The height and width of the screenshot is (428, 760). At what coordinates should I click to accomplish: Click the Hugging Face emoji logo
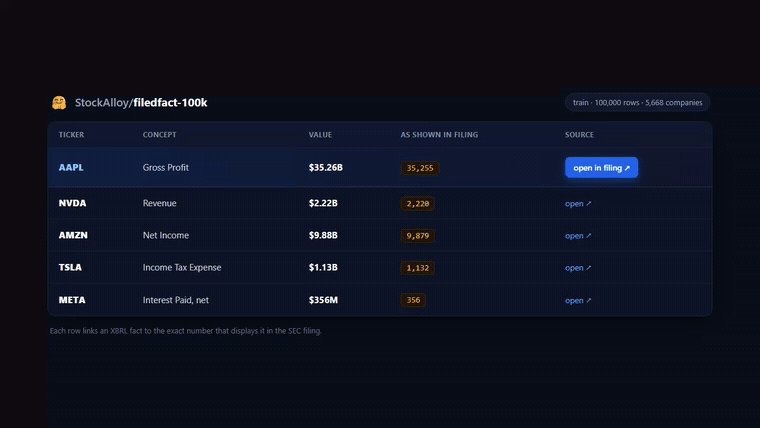point(59,103)
